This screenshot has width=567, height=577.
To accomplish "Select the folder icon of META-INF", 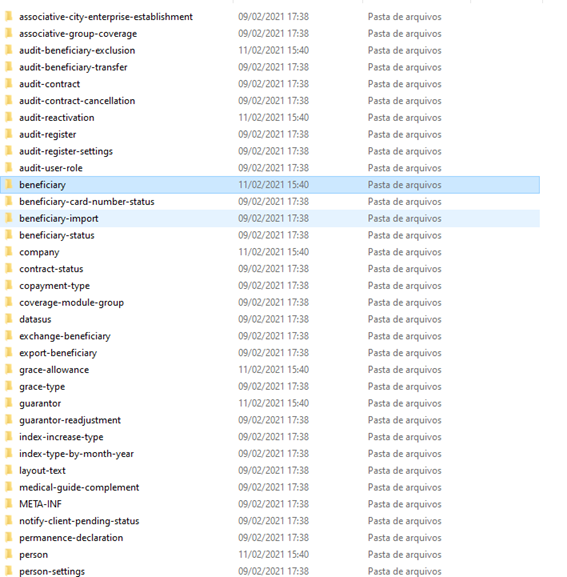I will click(9, 504).
